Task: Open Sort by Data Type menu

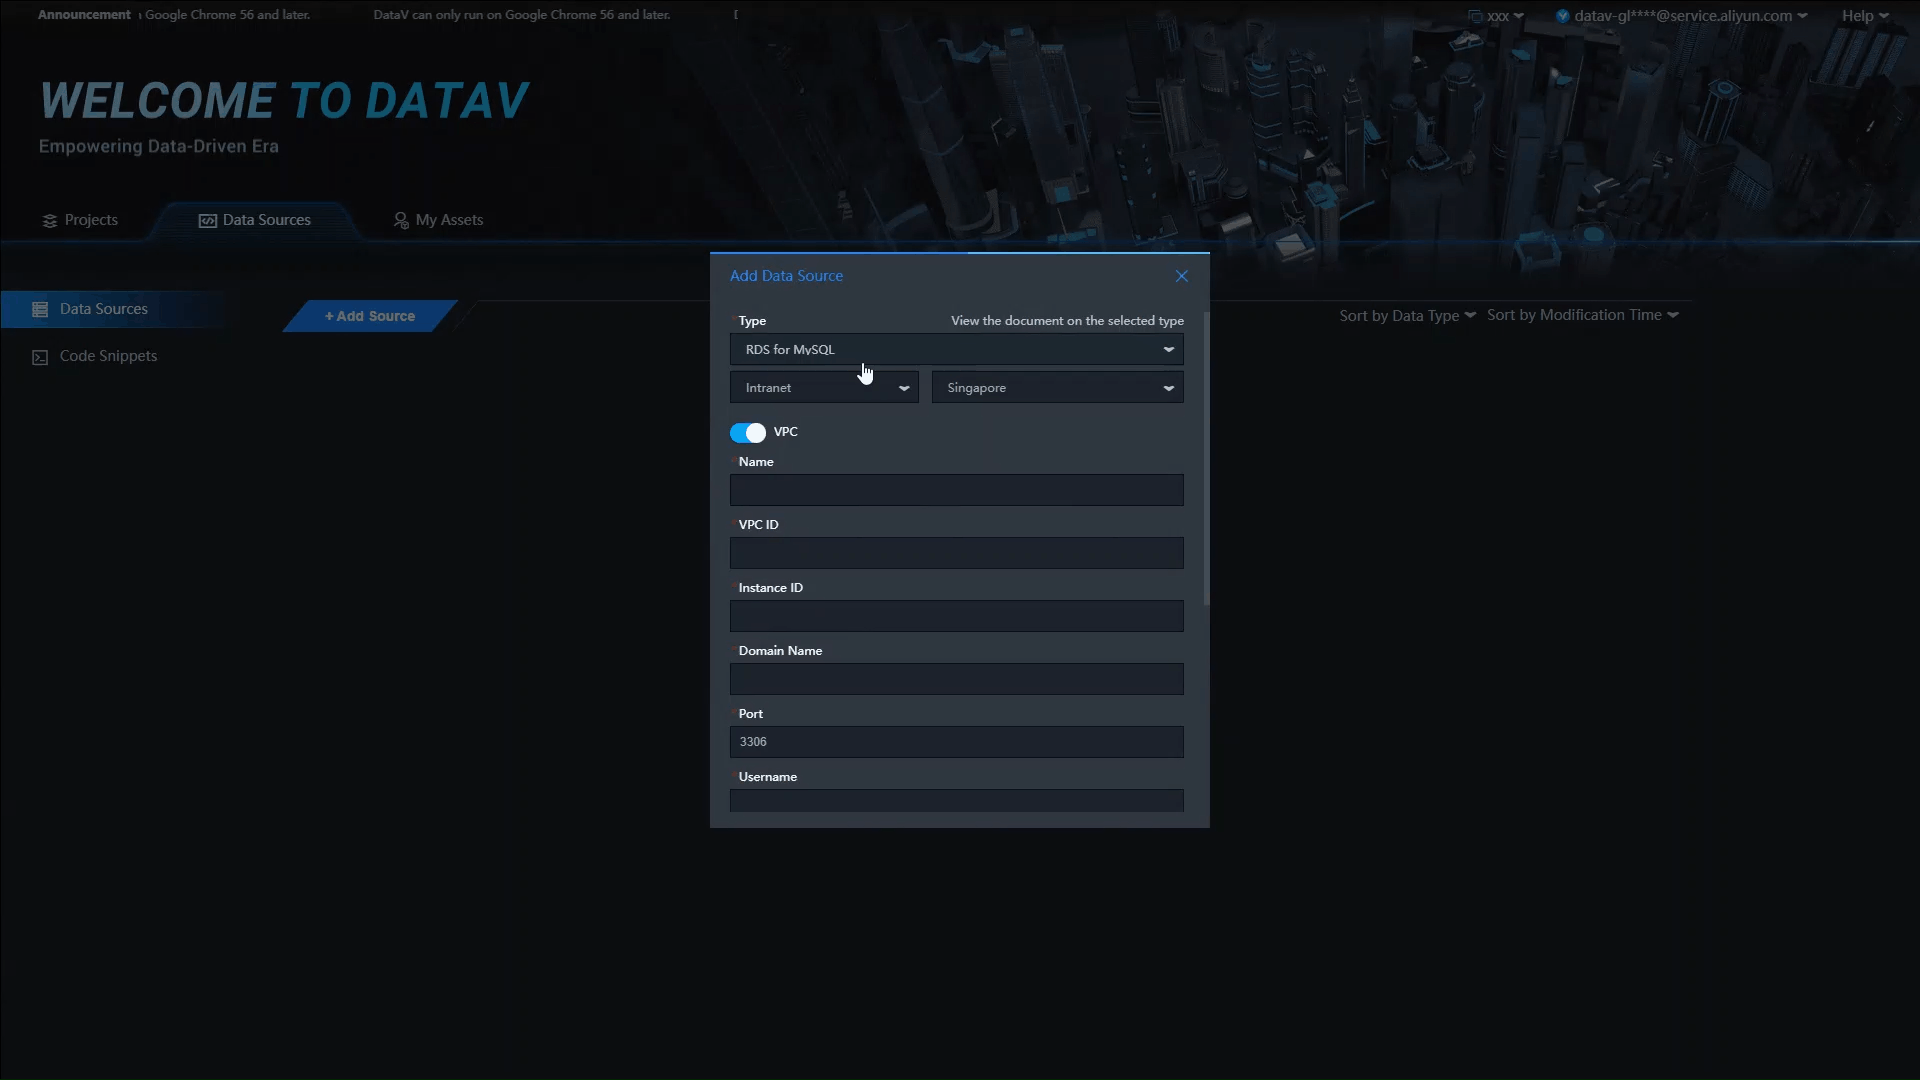Action: 1407,316
